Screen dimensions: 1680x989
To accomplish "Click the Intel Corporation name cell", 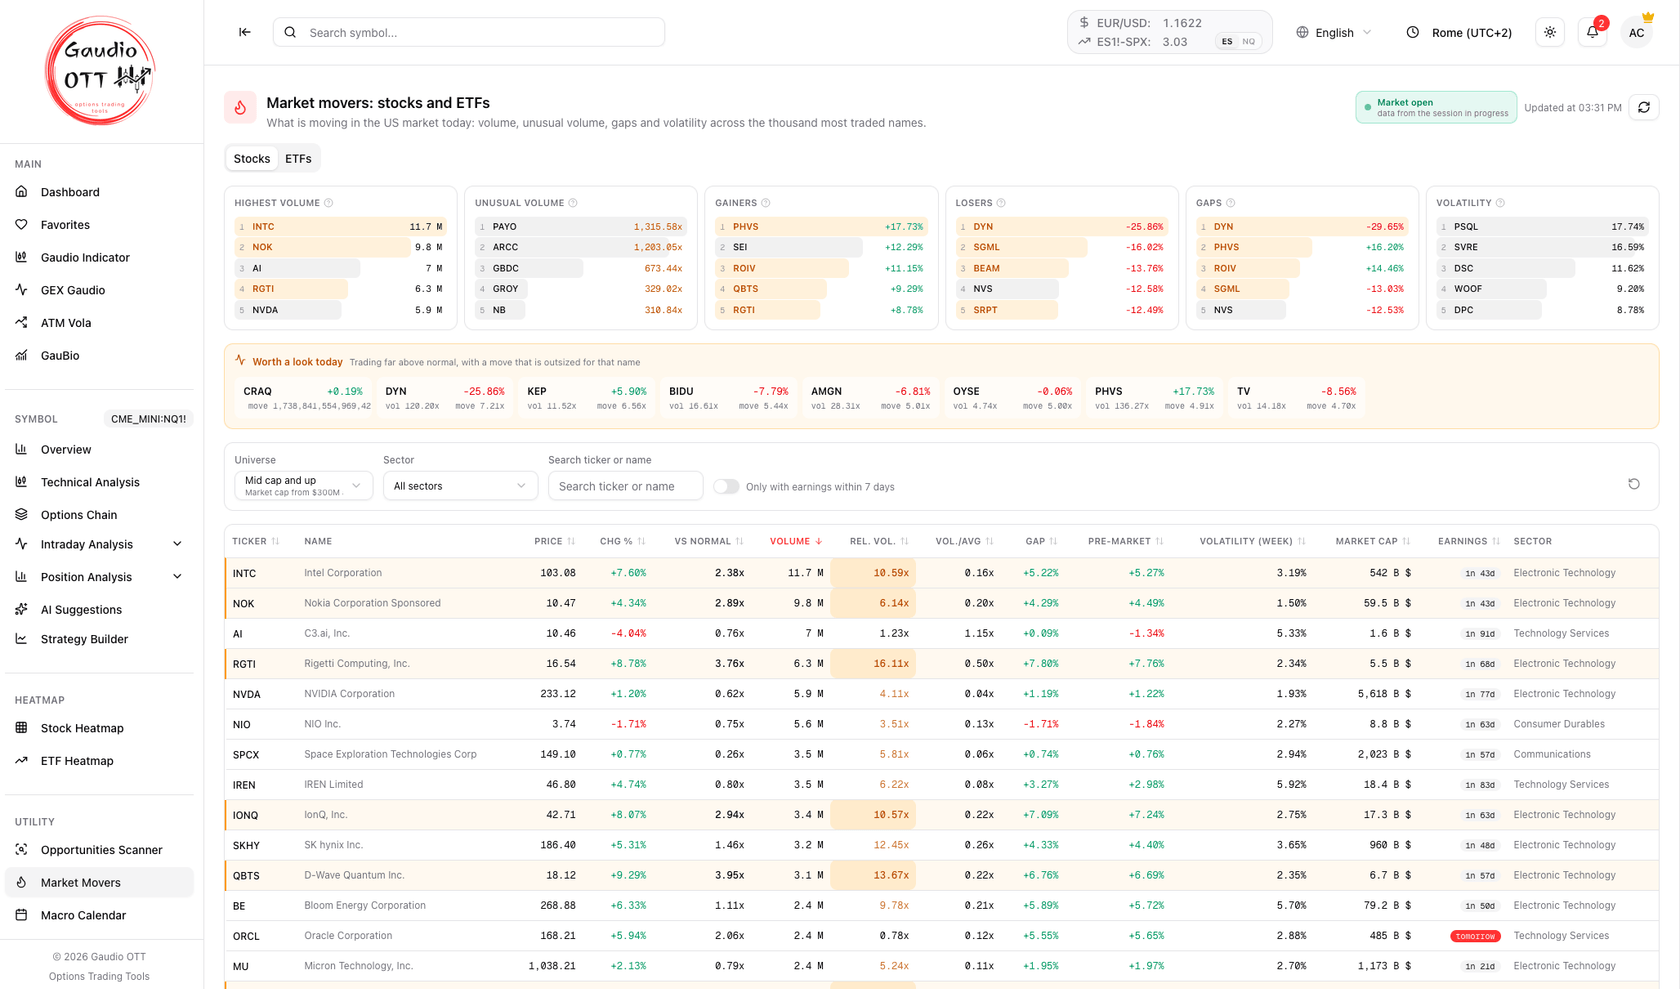I will (343, 573).
